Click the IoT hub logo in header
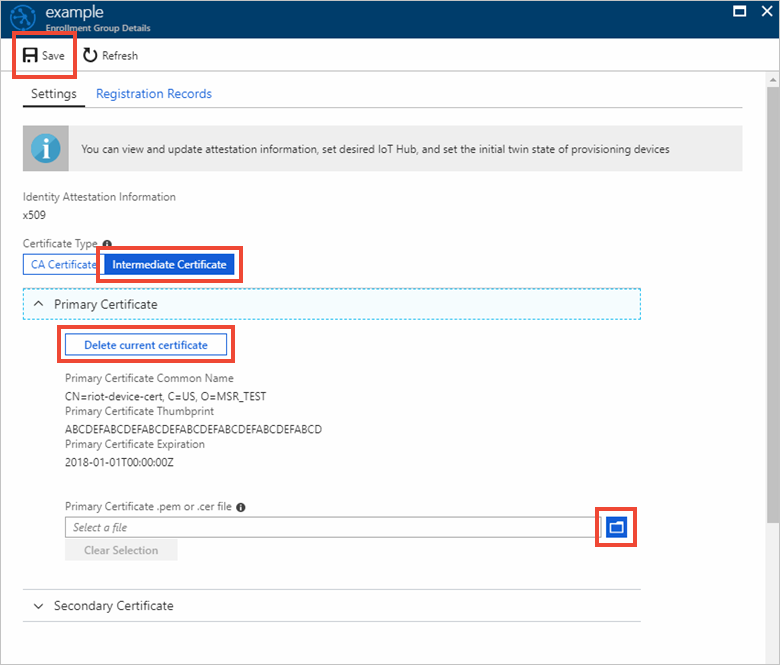This screenshot has height=665, width=780. (x=23, y=18)
